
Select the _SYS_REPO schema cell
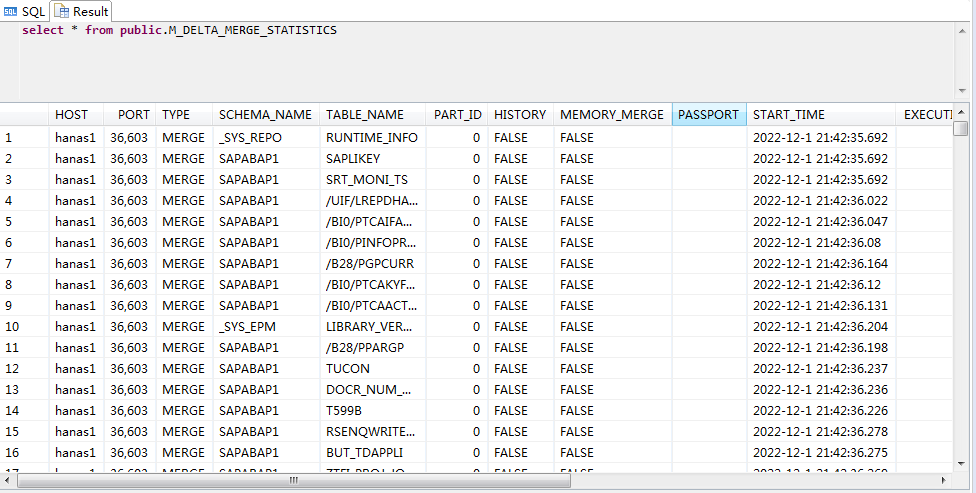(266, 138)
